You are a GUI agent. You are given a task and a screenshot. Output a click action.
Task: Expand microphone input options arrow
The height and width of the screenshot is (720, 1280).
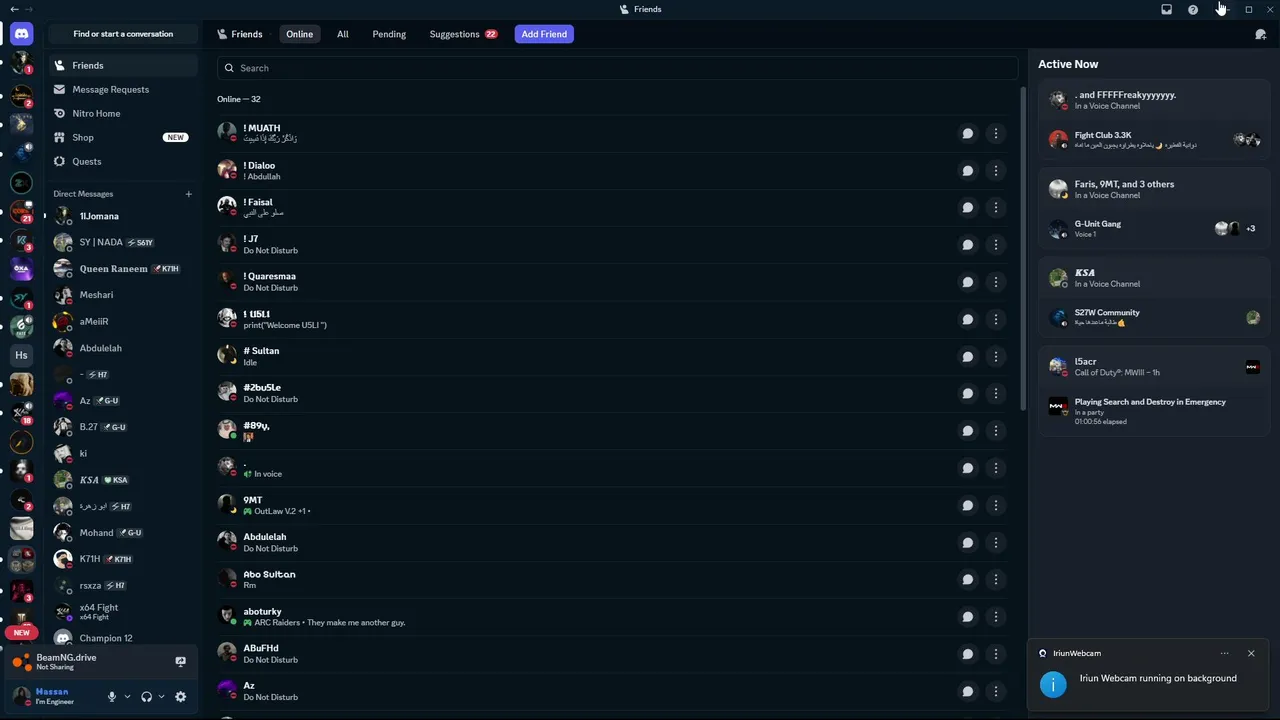127,697
